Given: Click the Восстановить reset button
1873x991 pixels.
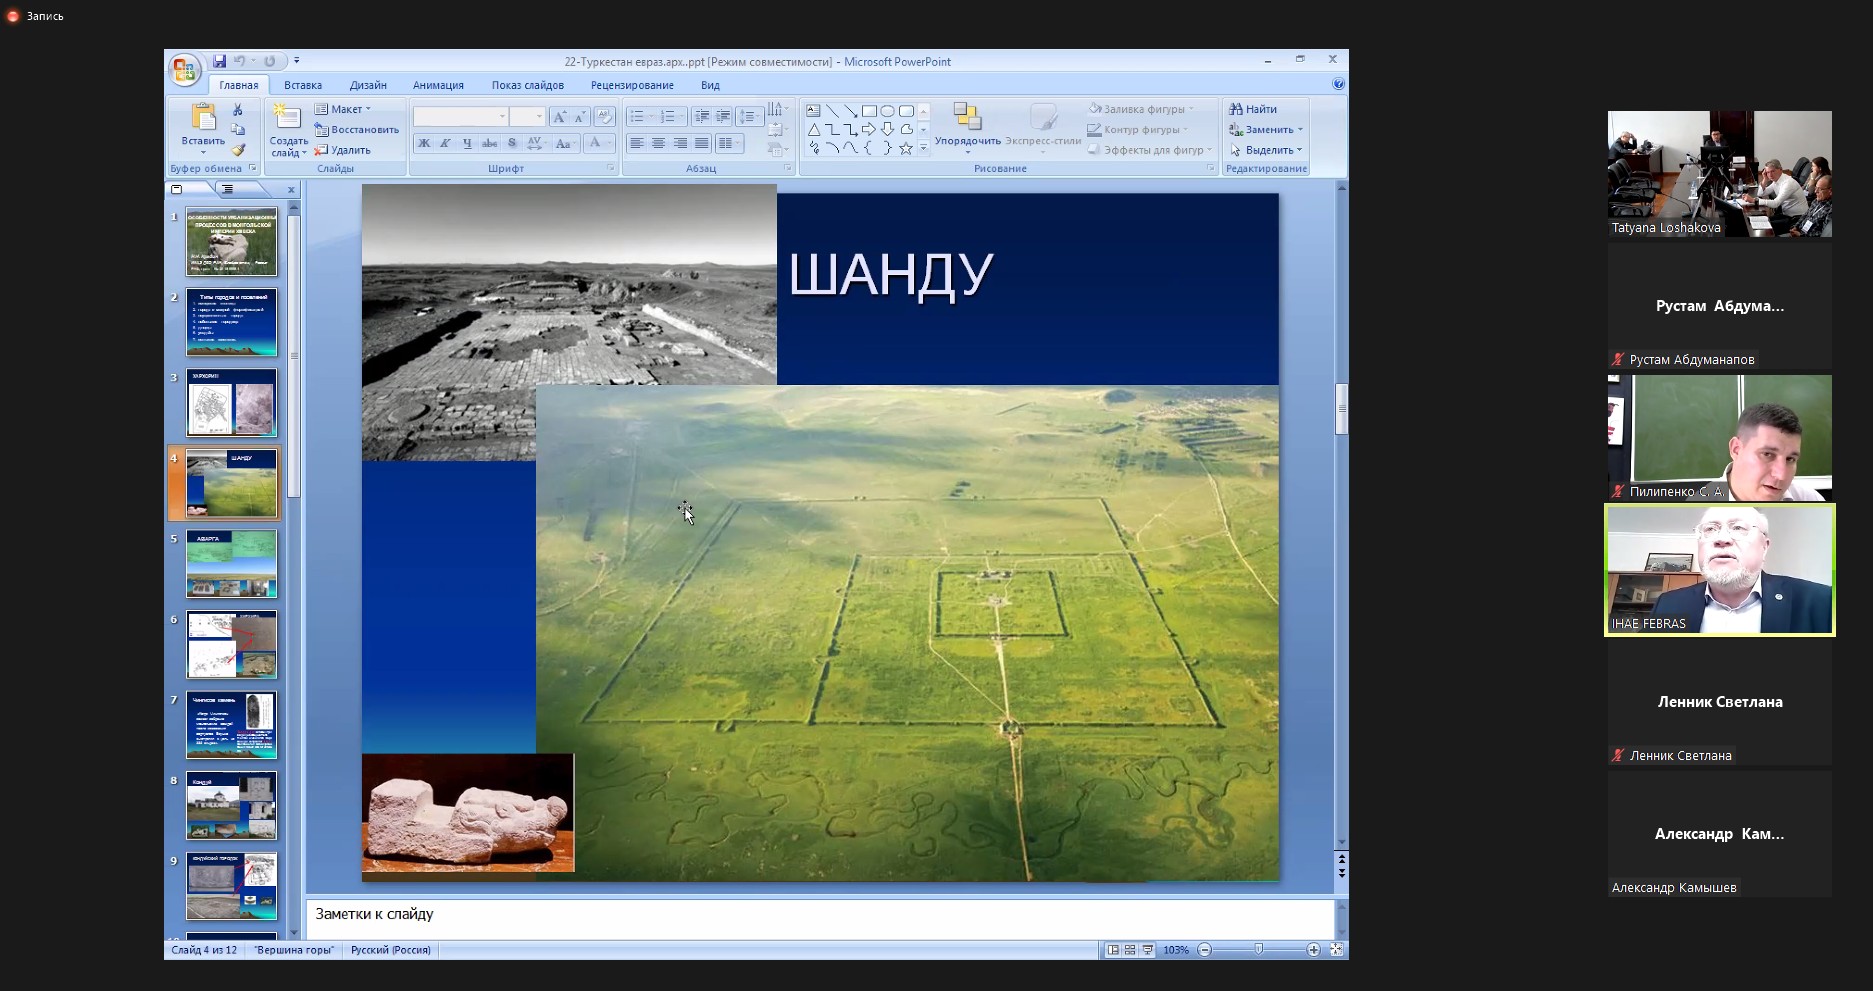Looking at the screenshot, I should click(x=357, y=130).
